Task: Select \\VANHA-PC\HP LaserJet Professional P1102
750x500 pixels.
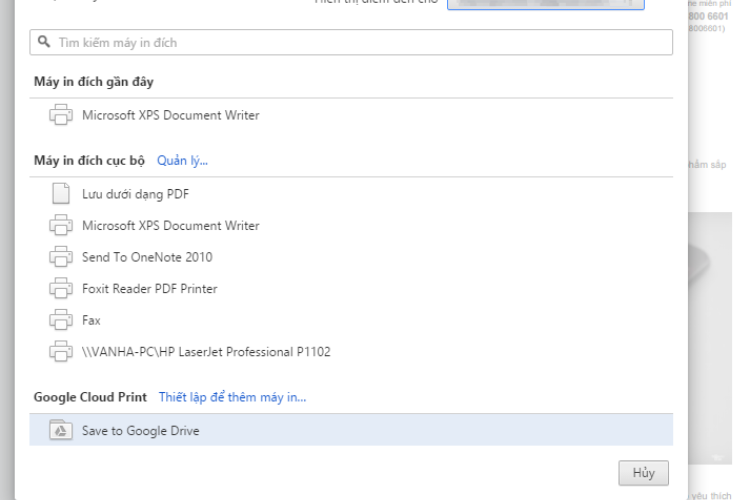Action: pos(351,352)
